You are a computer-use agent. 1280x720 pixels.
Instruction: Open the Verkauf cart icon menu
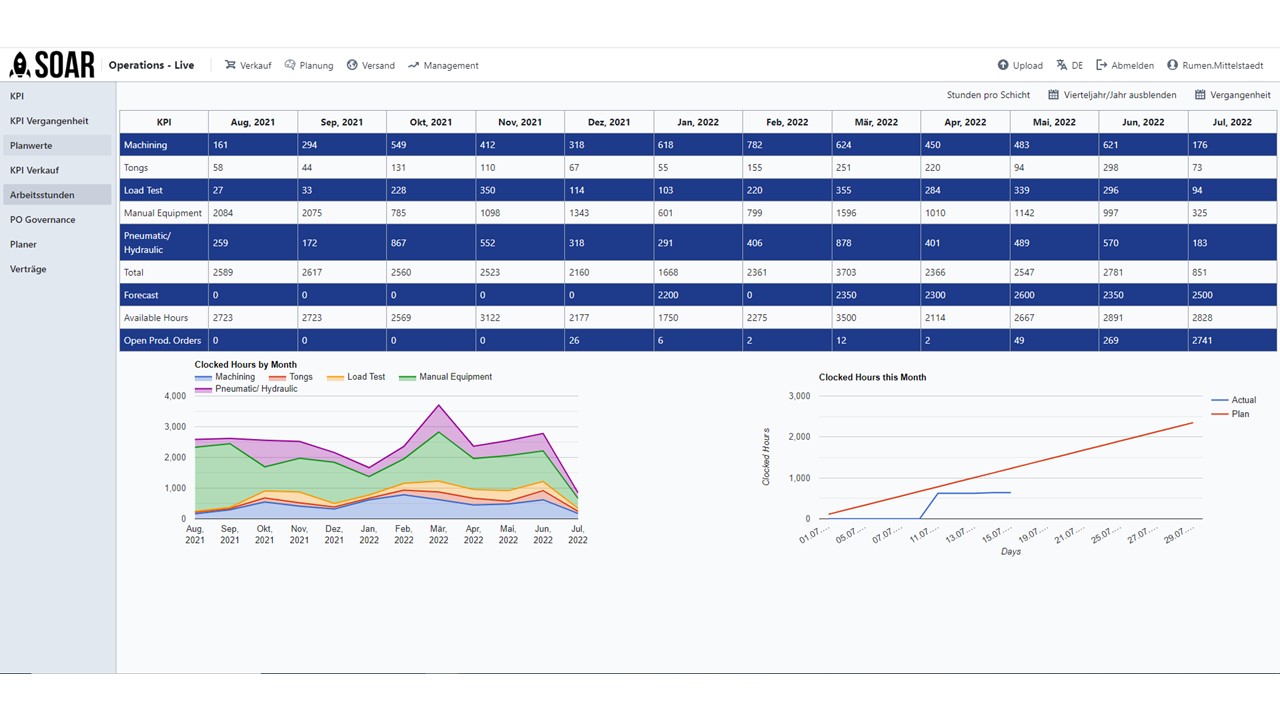pyautogui.click(x=230, y=65)
